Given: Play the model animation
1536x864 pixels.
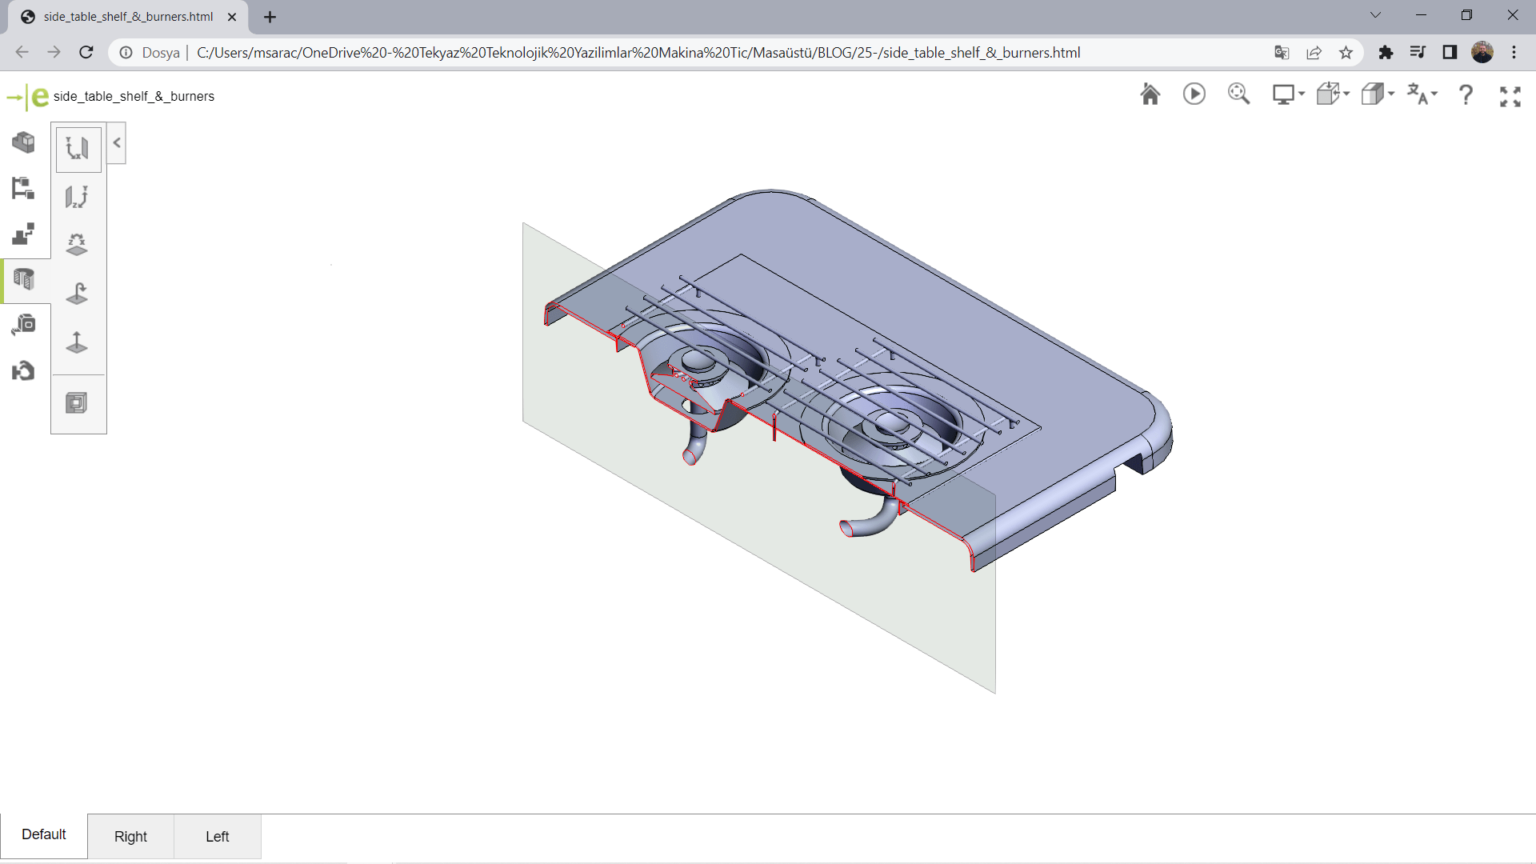Looking at the screenshot, I should click(x=1194, y=94).
